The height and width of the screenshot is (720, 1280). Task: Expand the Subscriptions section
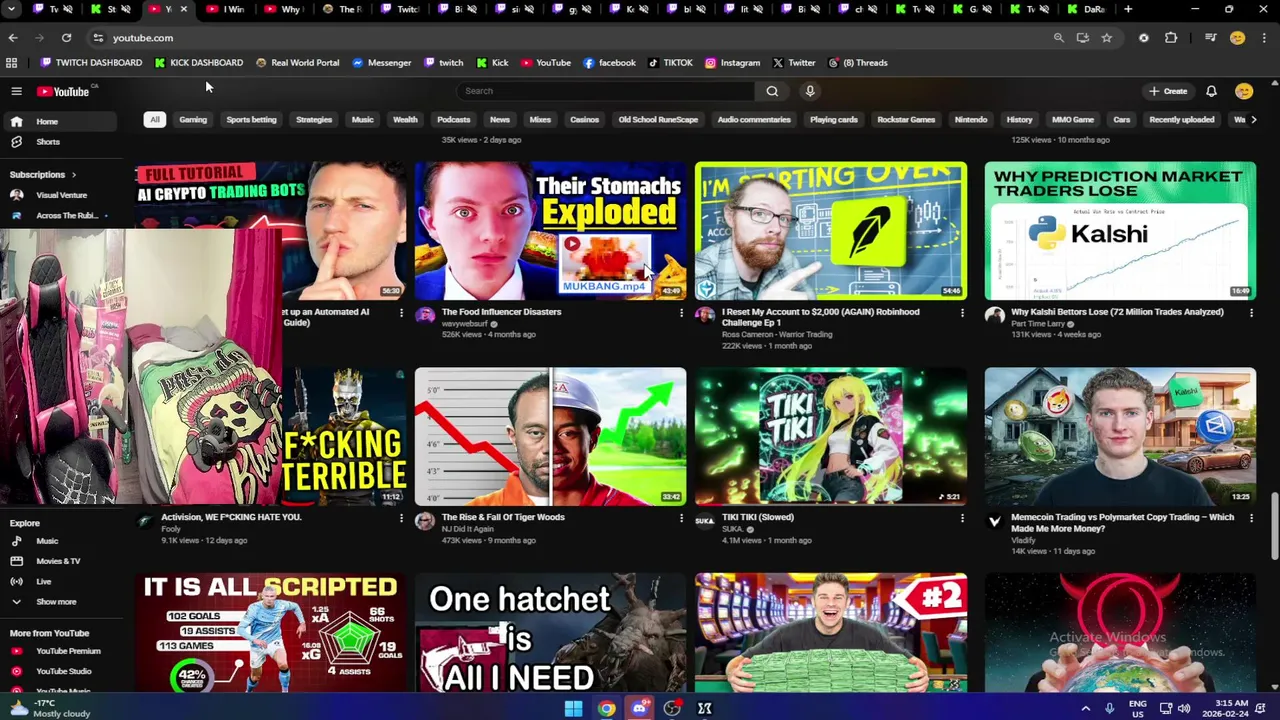pyautogui.click(x=43, y=175)
